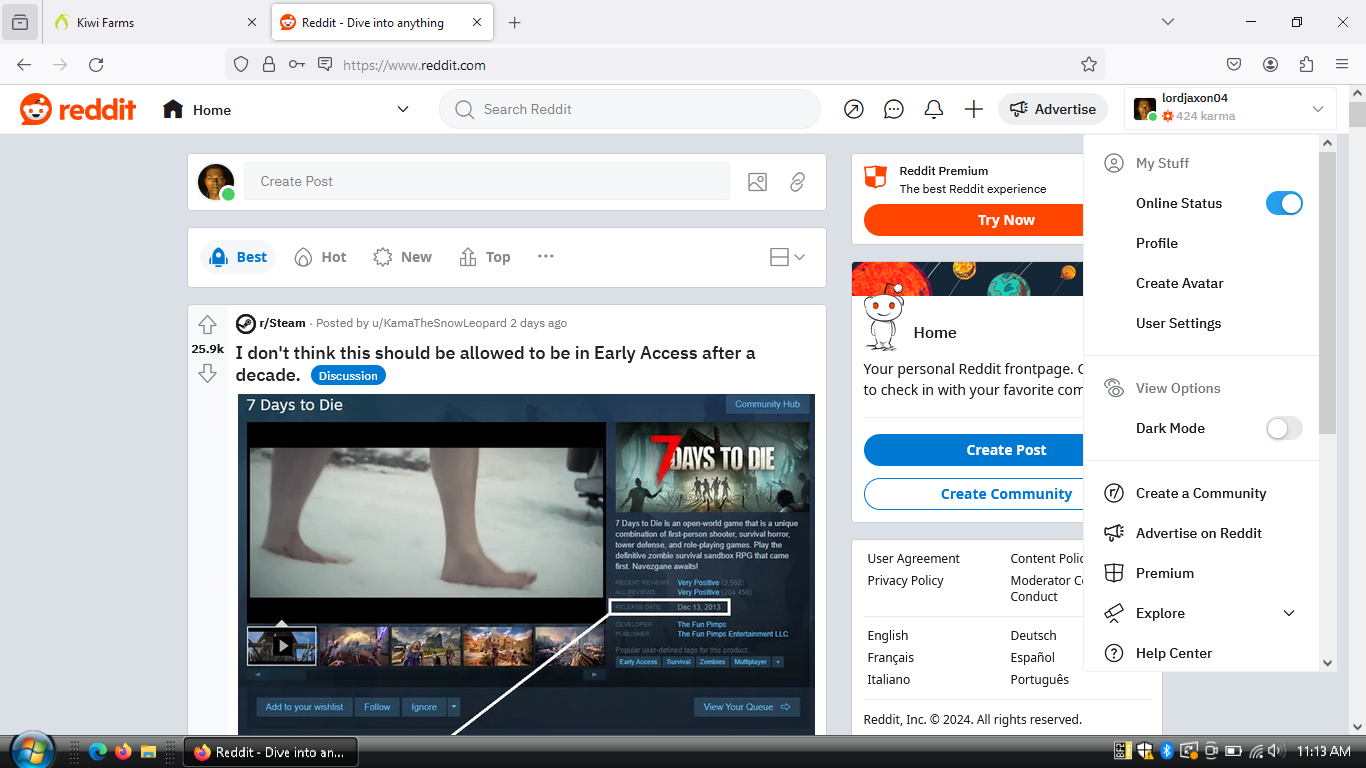The image size is (1366, 768).
Task: Open the Firefox account icon
Action: click(1270, 64)
